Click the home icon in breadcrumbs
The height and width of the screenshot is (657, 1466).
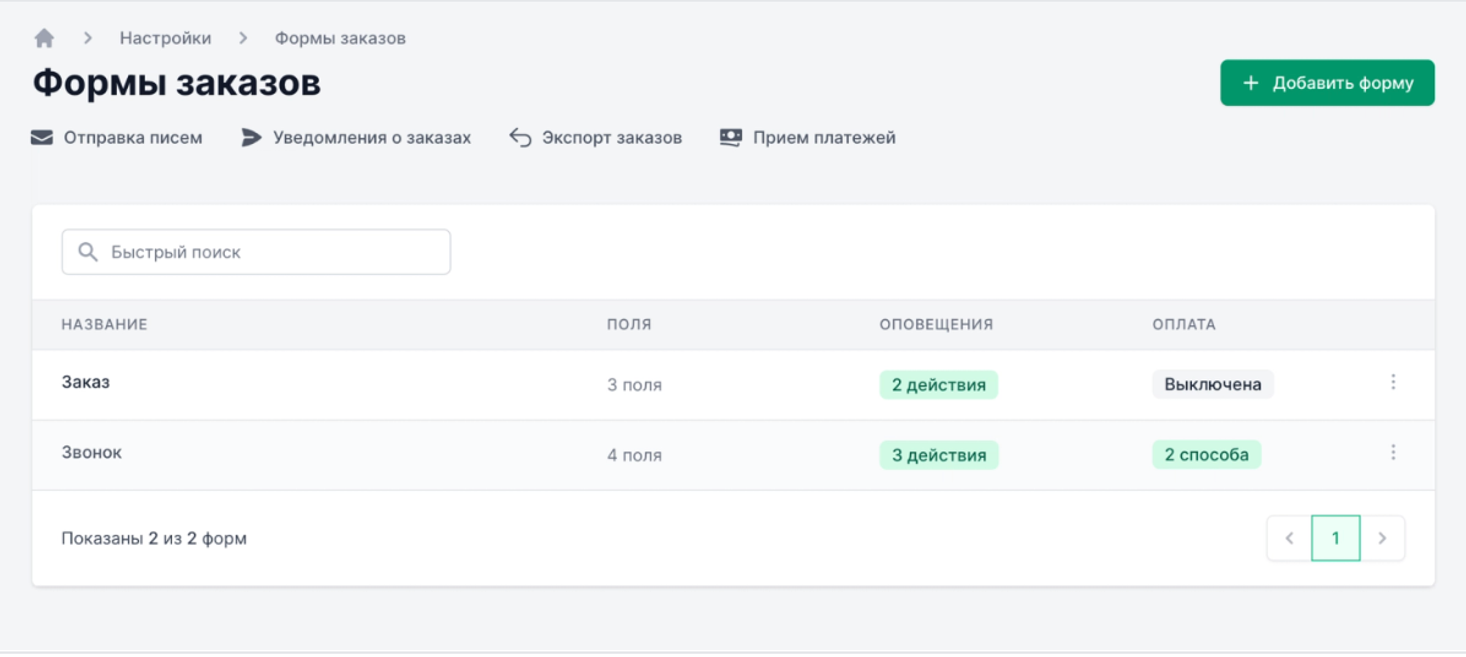click(44, 38)
